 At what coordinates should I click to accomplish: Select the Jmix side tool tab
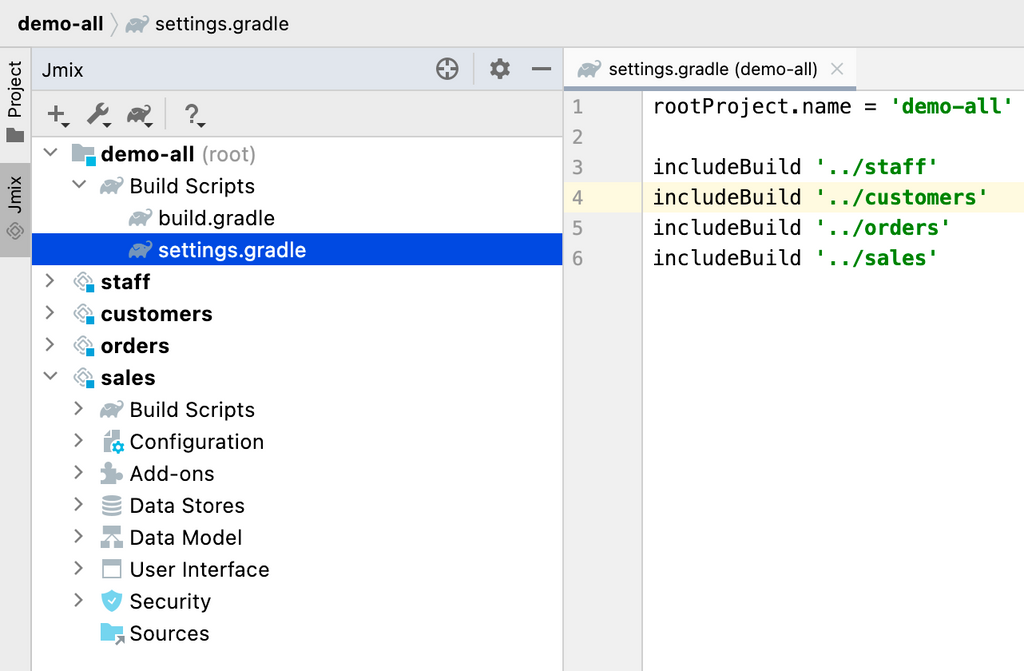pos(15,208)
